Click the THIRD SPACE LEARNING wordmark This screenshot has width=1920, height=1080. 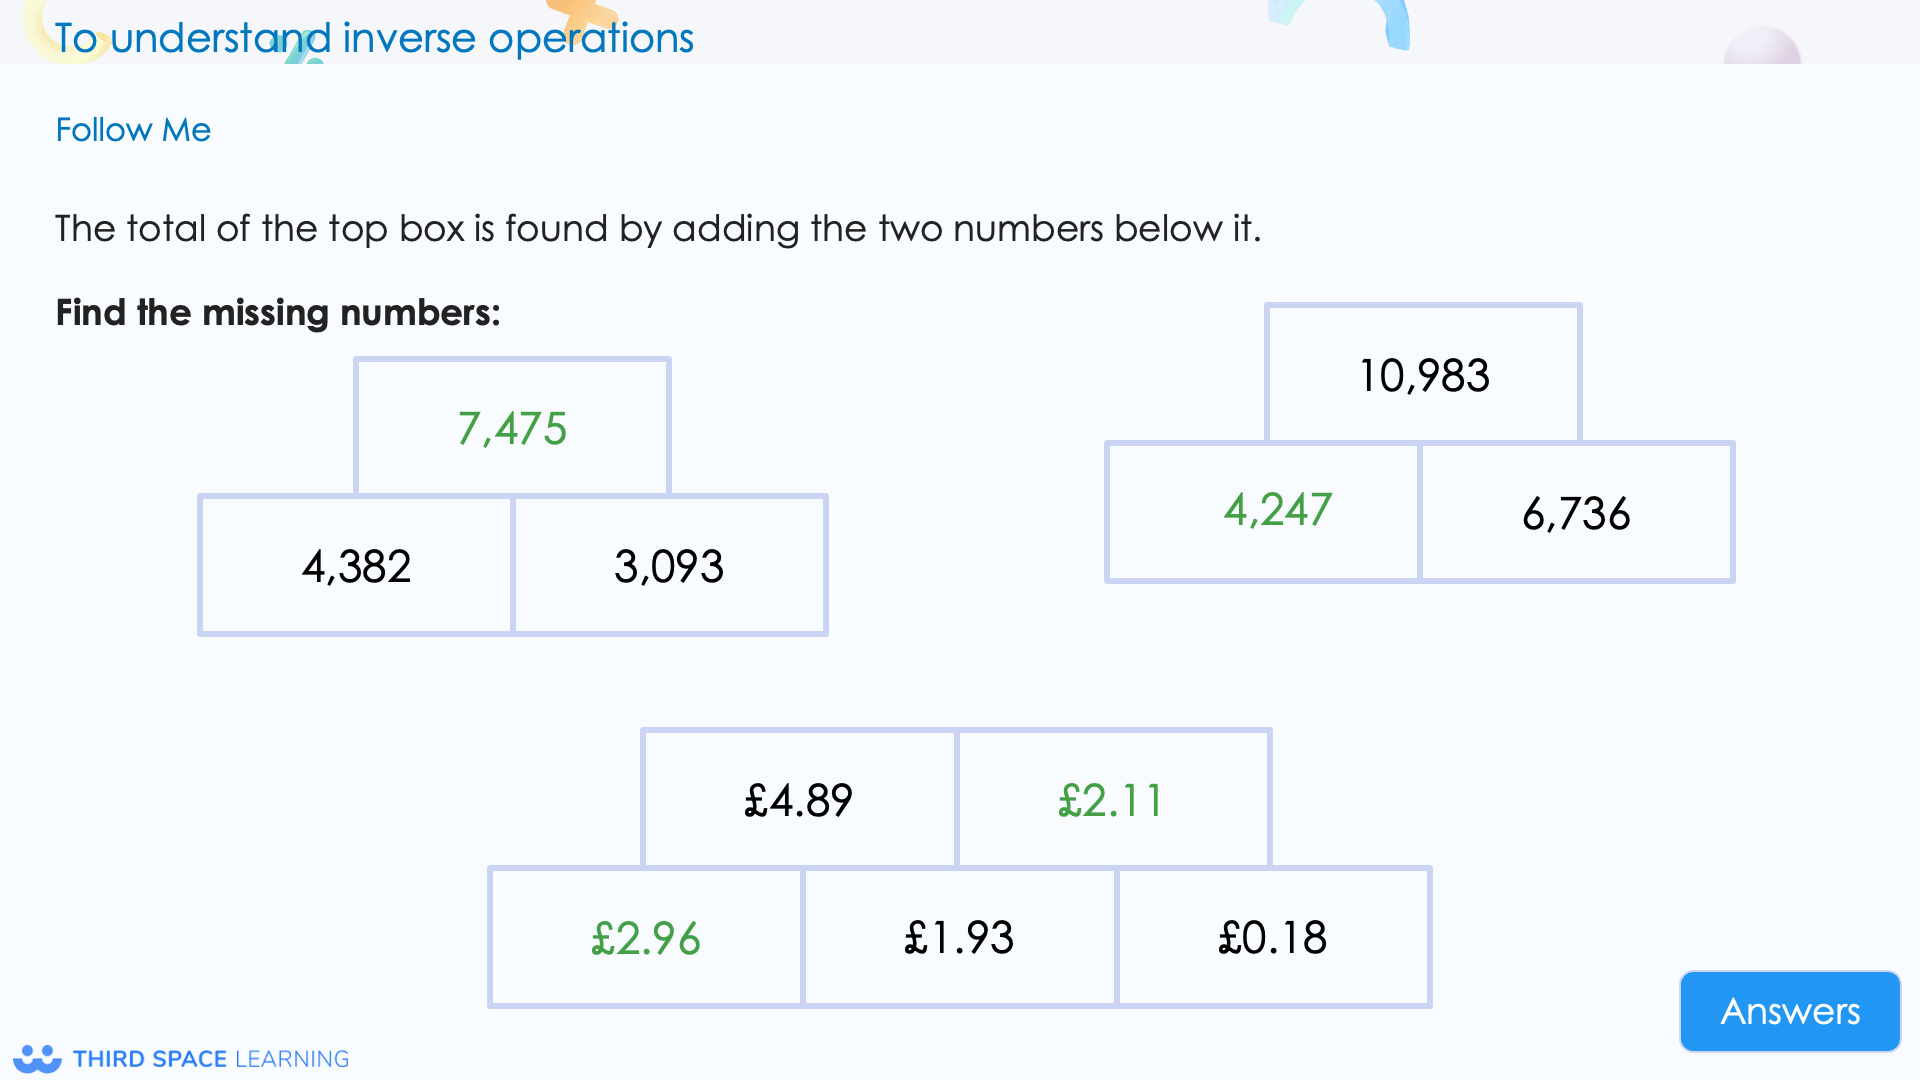point(210,1058)
